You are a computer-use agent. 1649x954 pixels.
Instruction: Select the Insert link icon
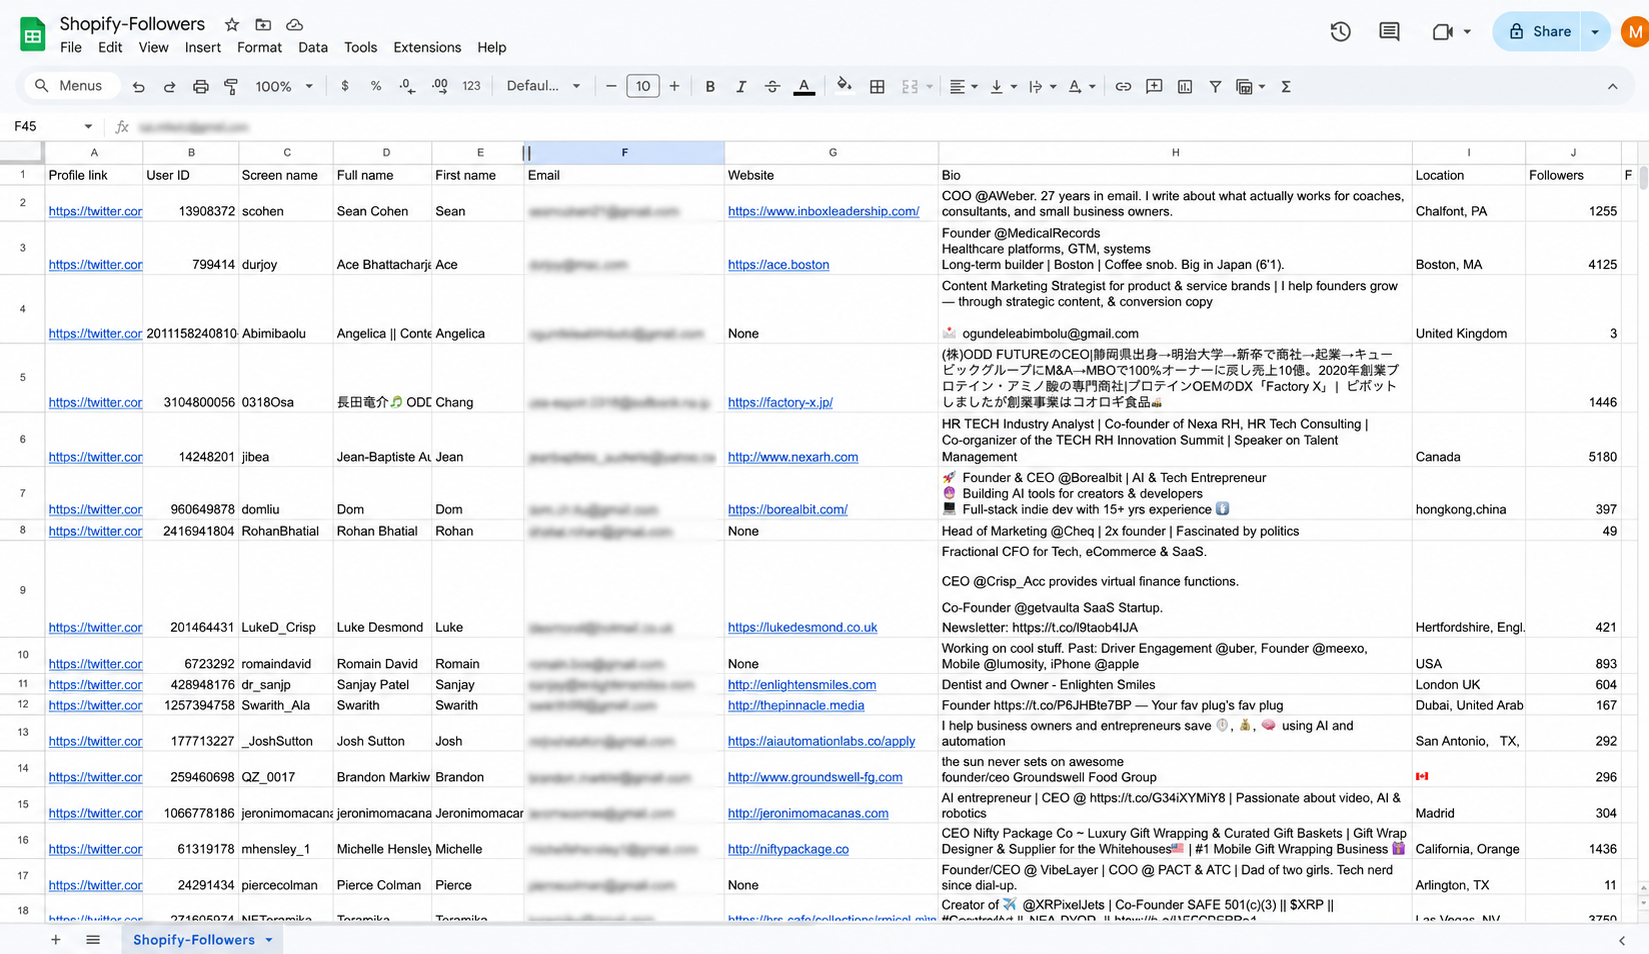[1123, 86]
